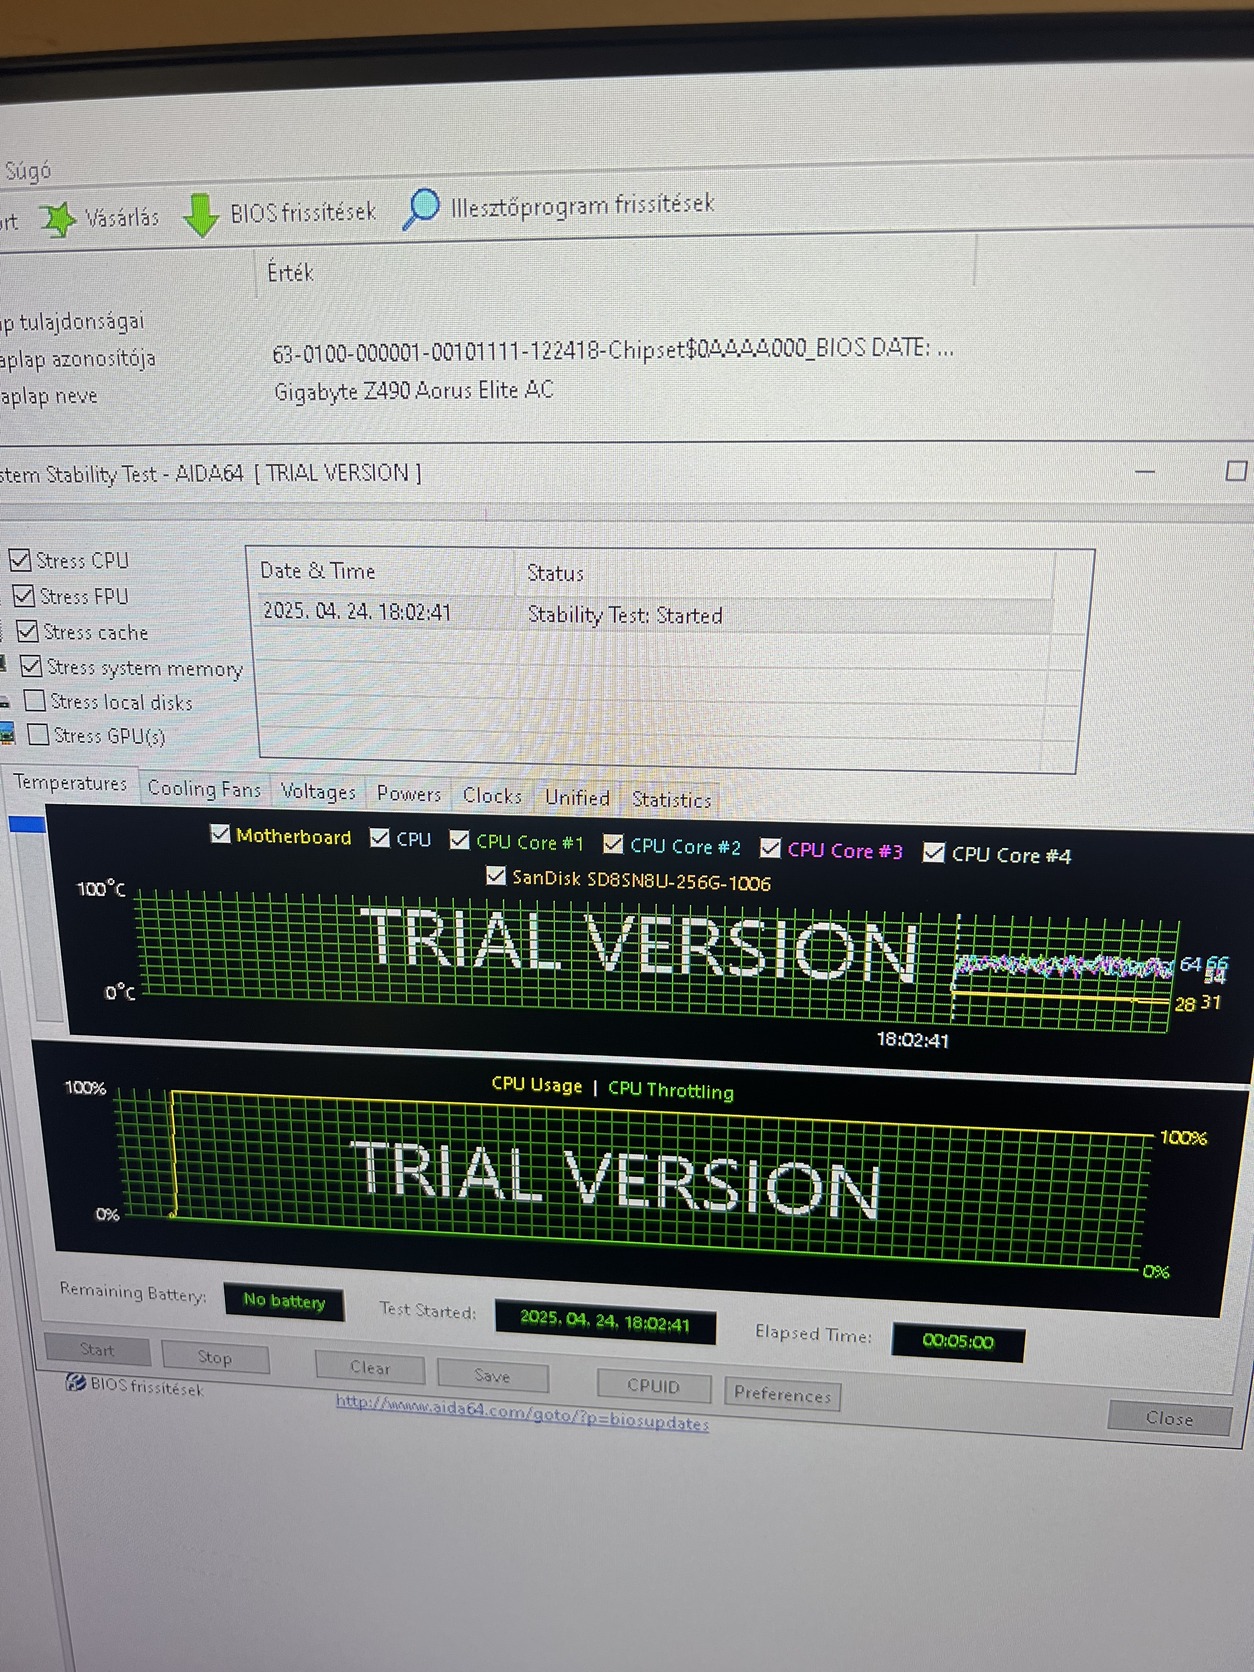Uncheck the CPU temperature checkbox

(380, 838)
